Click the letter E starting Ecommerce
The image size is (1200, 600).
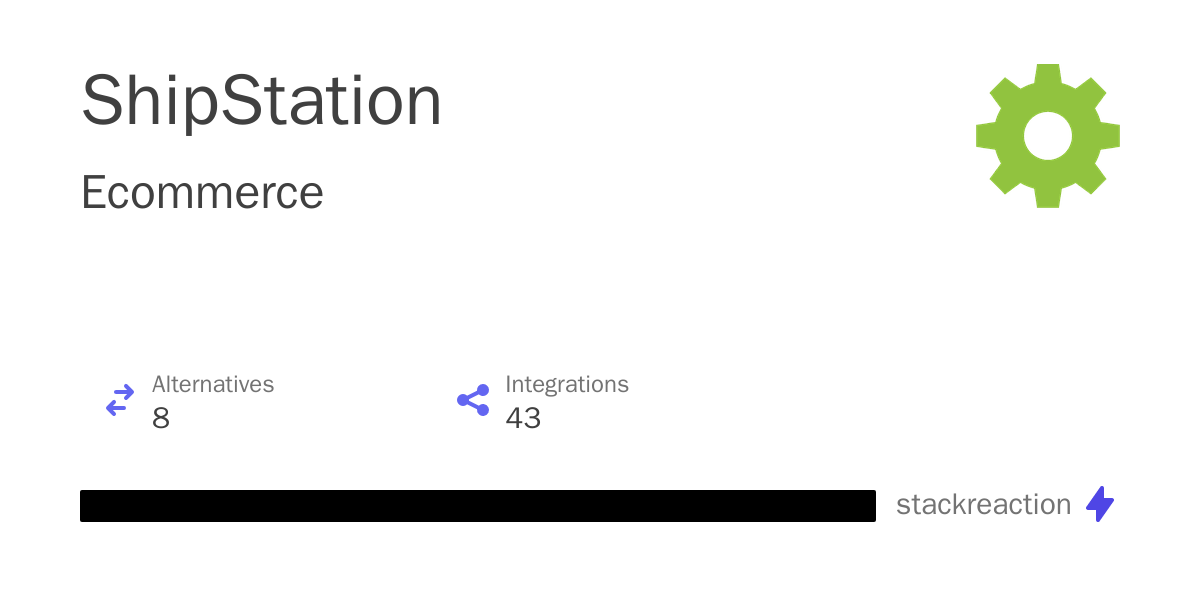point(93,192)
